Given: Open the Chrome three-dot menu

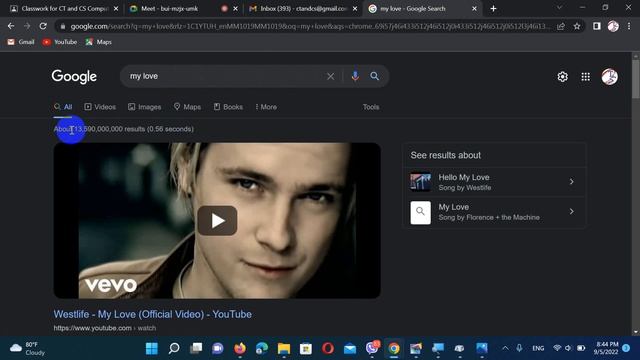Looking at the screenshot, I should [629, 26].
